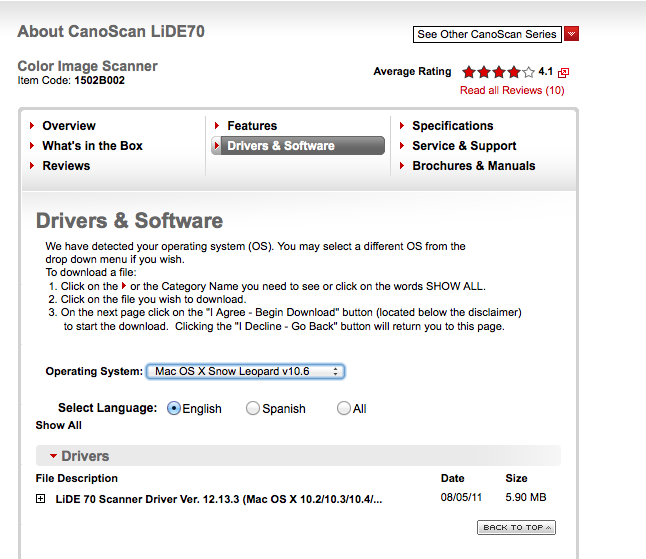Viewport: 646px width, 559px height.
Task: Click the red arrow beside What's in the Box
Action: pyautogui.click(x=32, y=145)
